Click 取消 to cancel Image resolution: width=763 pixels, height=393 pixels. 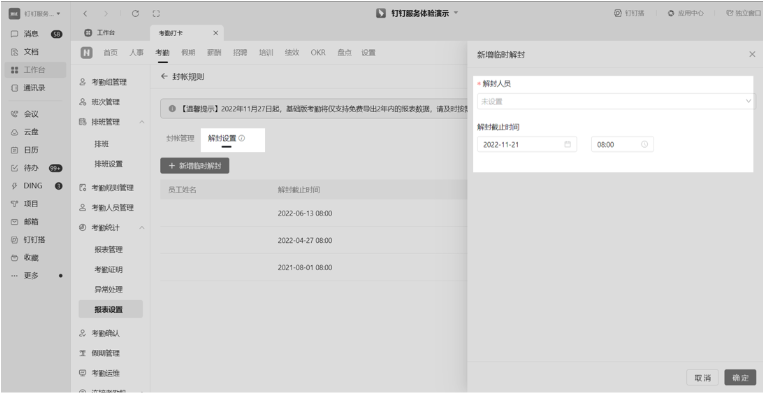coord(702,377)
